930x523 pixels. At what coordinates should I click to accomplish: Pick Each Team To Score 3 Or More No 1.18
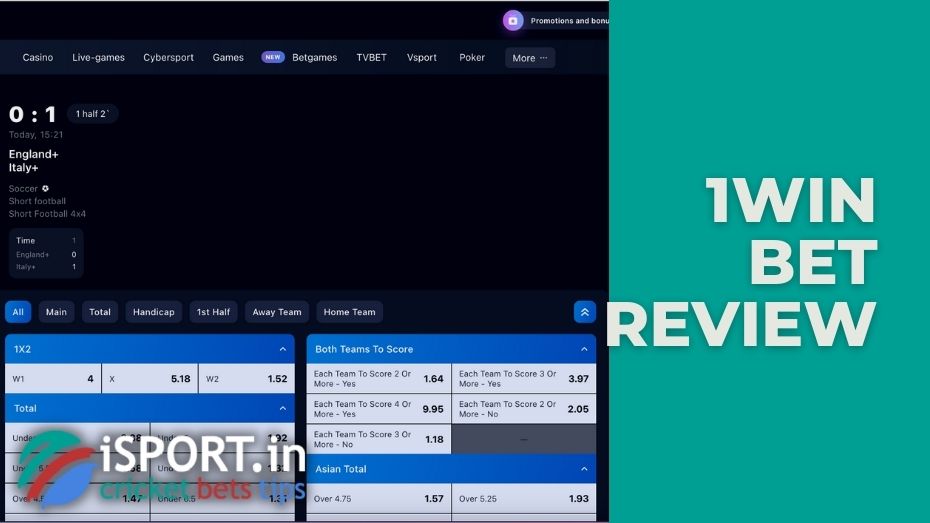click(x=378, y=439)
